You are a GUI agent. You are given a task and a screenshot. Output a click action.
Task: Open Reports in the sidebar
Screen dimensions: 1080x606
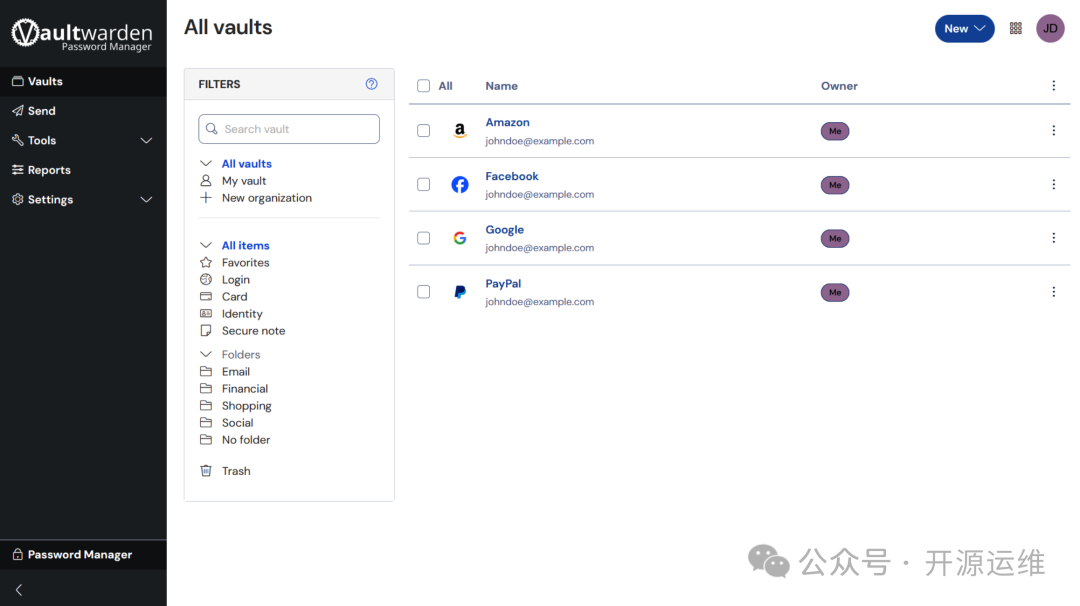(x=48, y=170)
